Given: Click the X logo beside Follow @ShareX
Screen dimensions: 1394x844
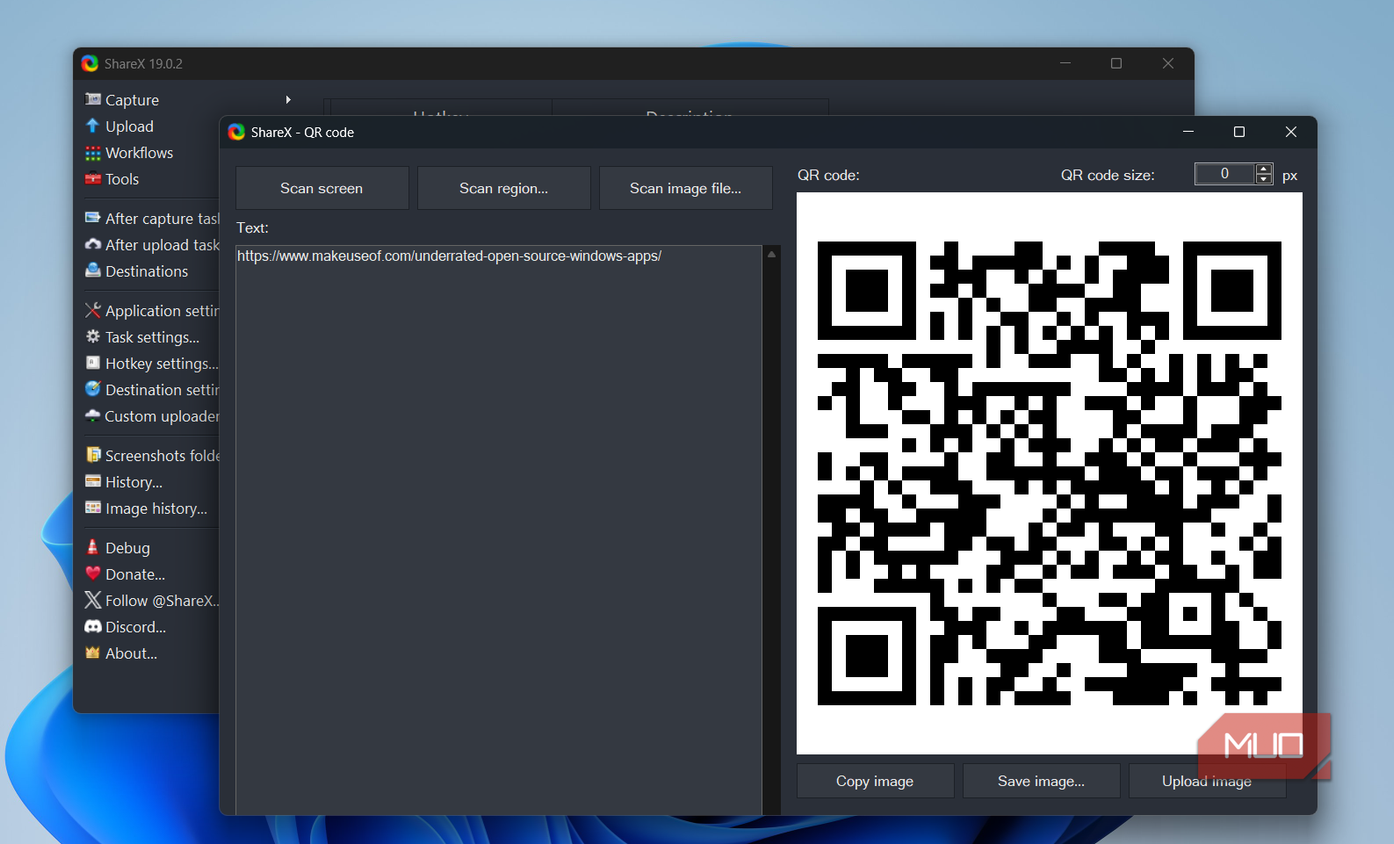Looking at the screenshot, I should point(93,600).
